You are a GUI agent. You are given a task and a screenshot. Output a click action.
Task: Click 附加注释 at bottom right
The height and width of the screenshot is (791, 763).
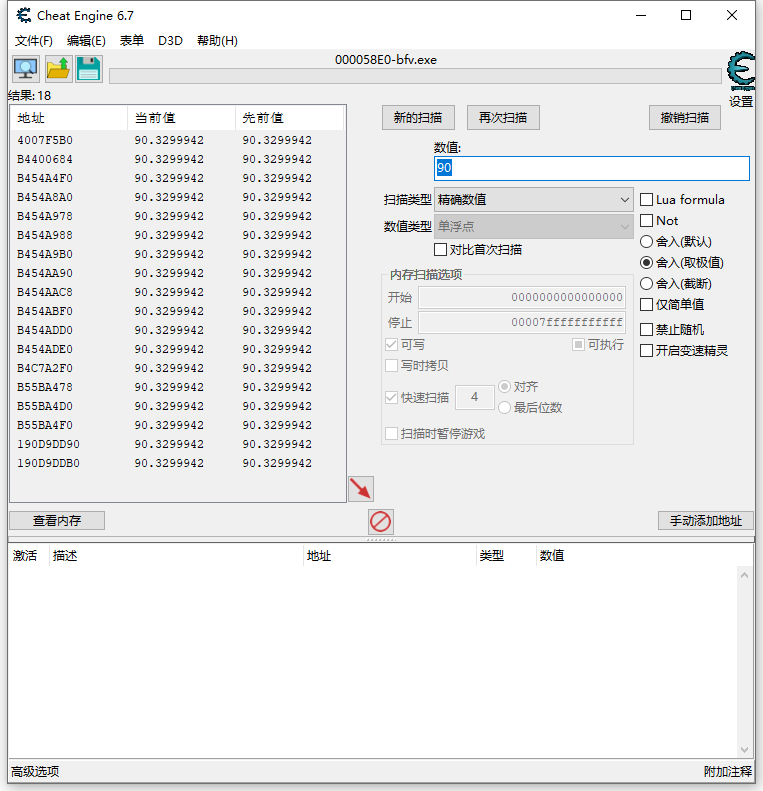[728, 771]
